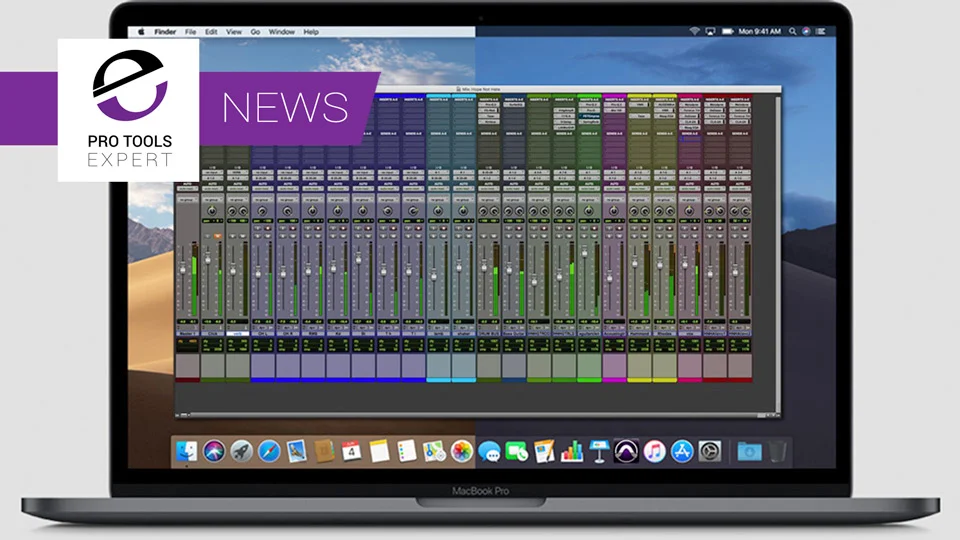Click the pink track color bar
960x540 pixels.
tap(689, 380)
